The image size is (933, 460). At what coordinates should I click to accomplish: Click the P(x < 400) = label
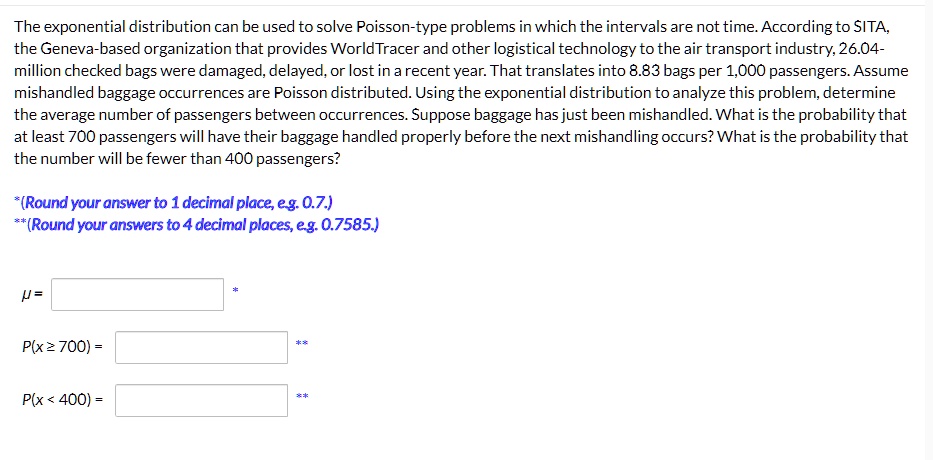[62, 400]
